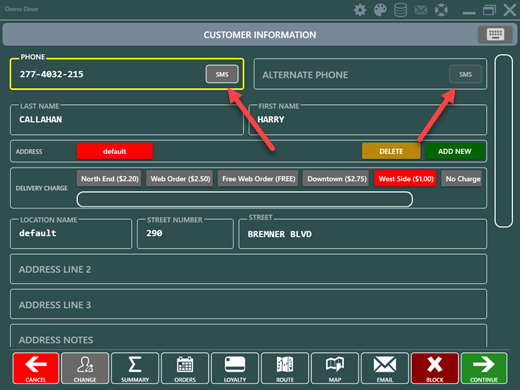Choose the No Charge delivery option
The width and height of the screenshot is (520, 390).
click(x=462, y=179)
